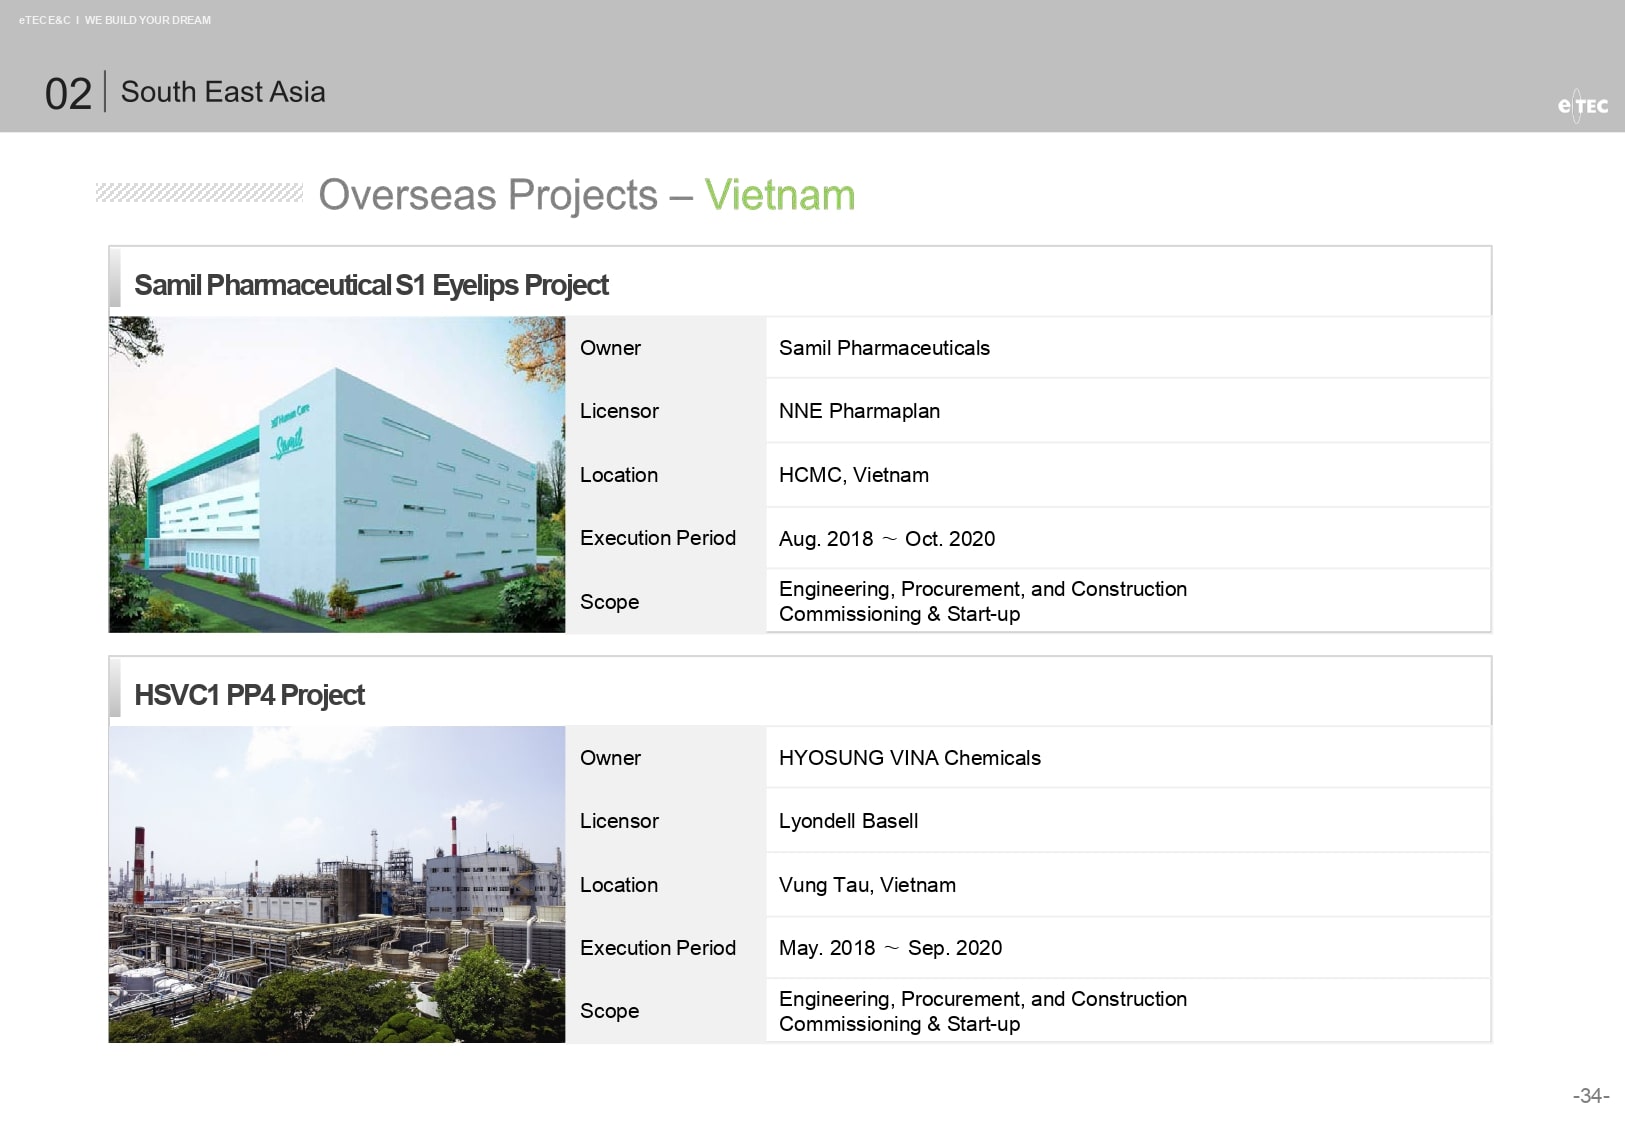Viewport: 1625px width, 1125px height.
Task: Click 'eTEC E&C | WE BUILD YOUR DREAM' header text
Action: tap(115, 20)
